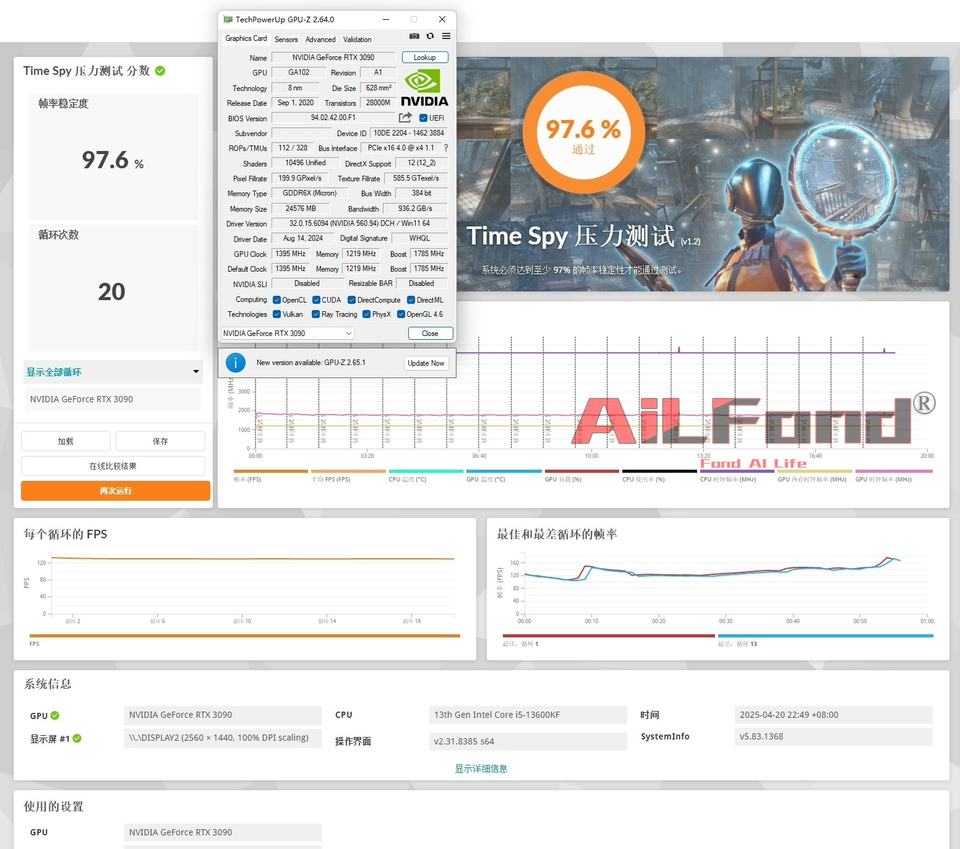The width and height of the screenshot is (960, 849).
Task: Click Memory Type GDDR6X (Micron) value
Action: click(x=310, y=193)
